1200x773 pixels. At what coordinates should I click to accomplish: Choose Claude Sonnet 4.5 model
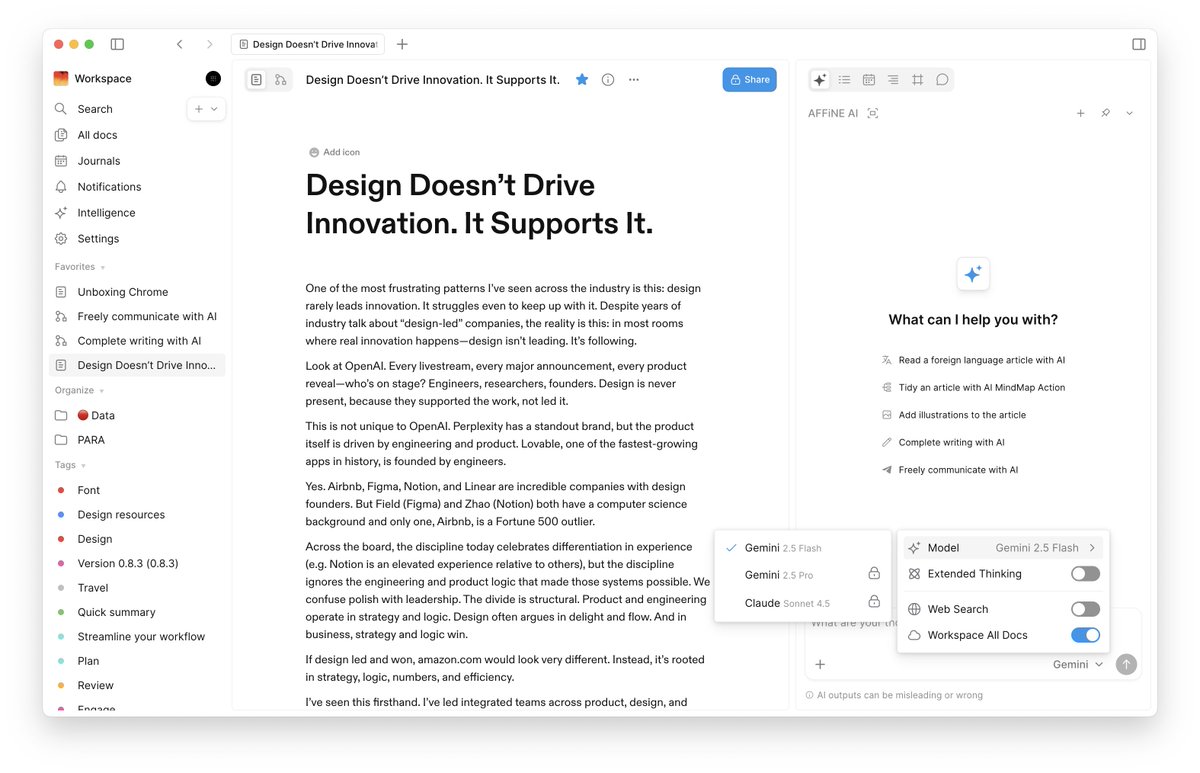(802, 603)
